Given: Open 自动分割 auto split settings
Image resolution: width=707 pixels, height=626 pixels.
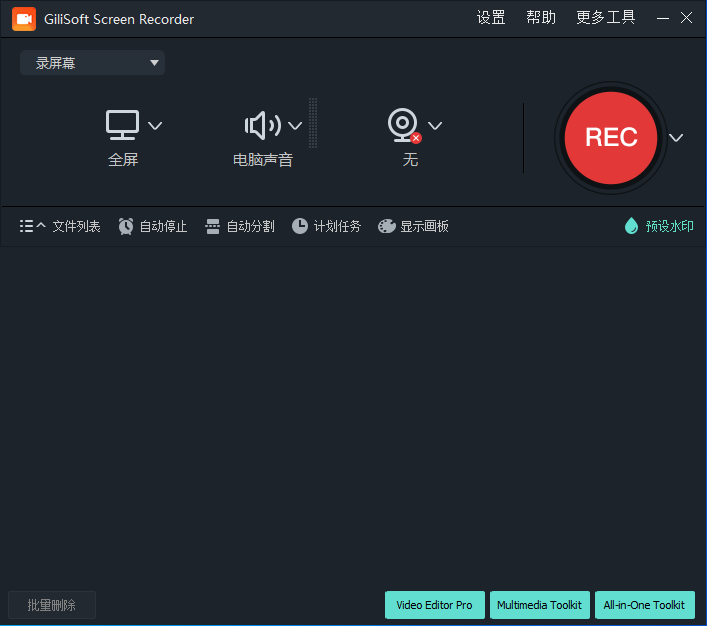Looking at the screenshot, I should pyautogui.click(x=250, y=226).
